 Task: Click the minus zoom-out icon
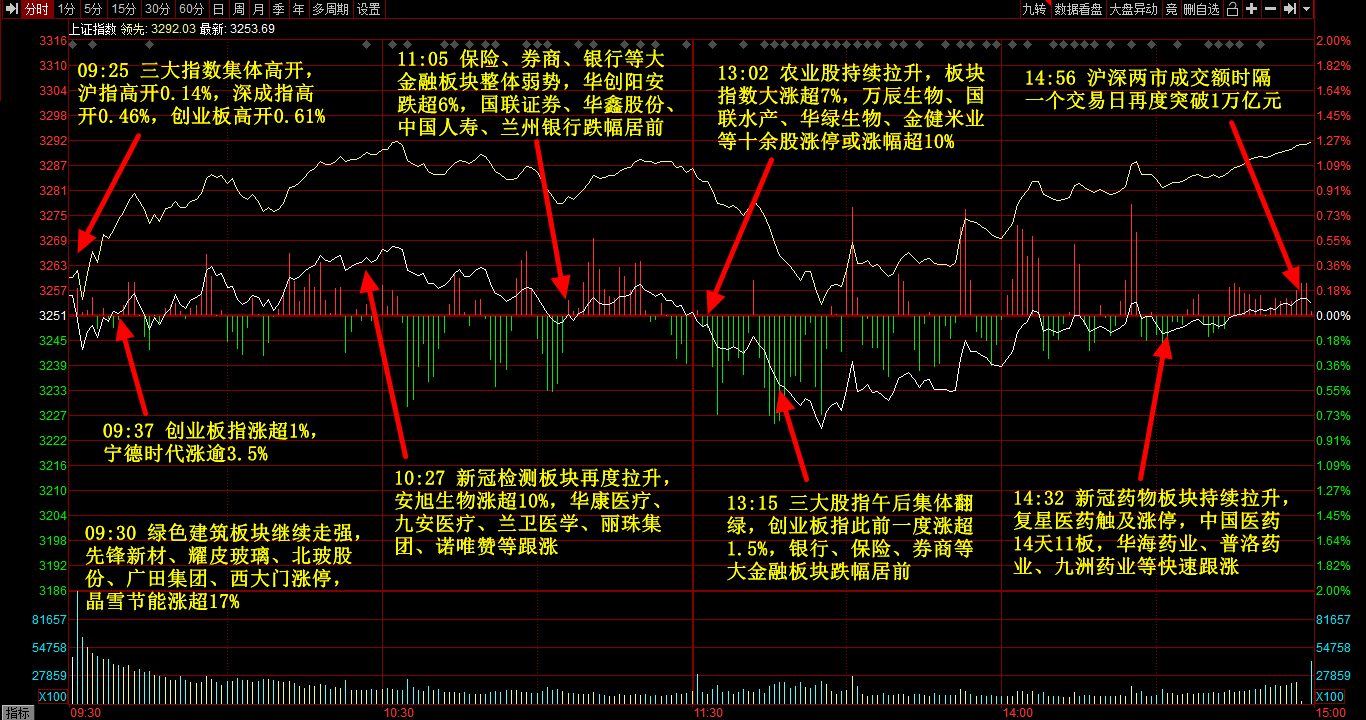click(x=1271, y=9)
